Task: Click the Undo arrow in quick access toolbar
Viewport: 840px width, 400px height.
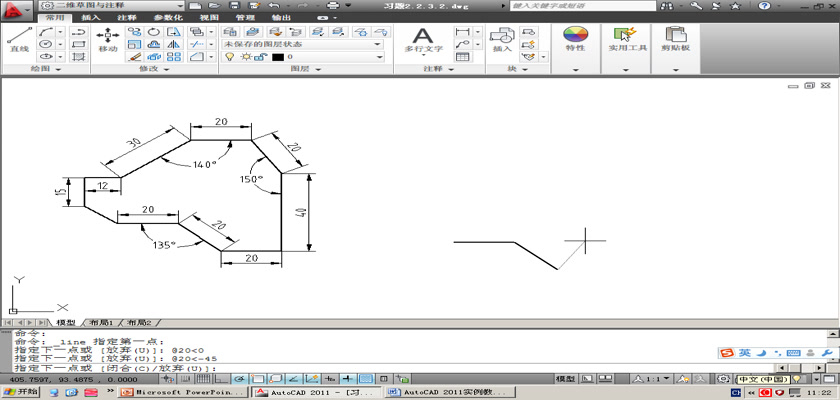Action: click(x=274, y=5)
